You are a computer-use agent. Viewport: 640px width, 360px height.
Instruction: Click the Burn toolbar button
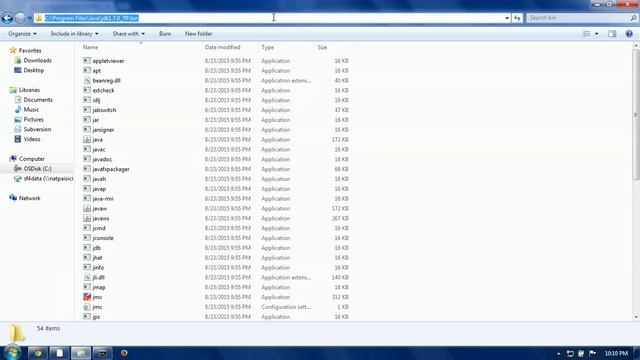tap(165, 34)
